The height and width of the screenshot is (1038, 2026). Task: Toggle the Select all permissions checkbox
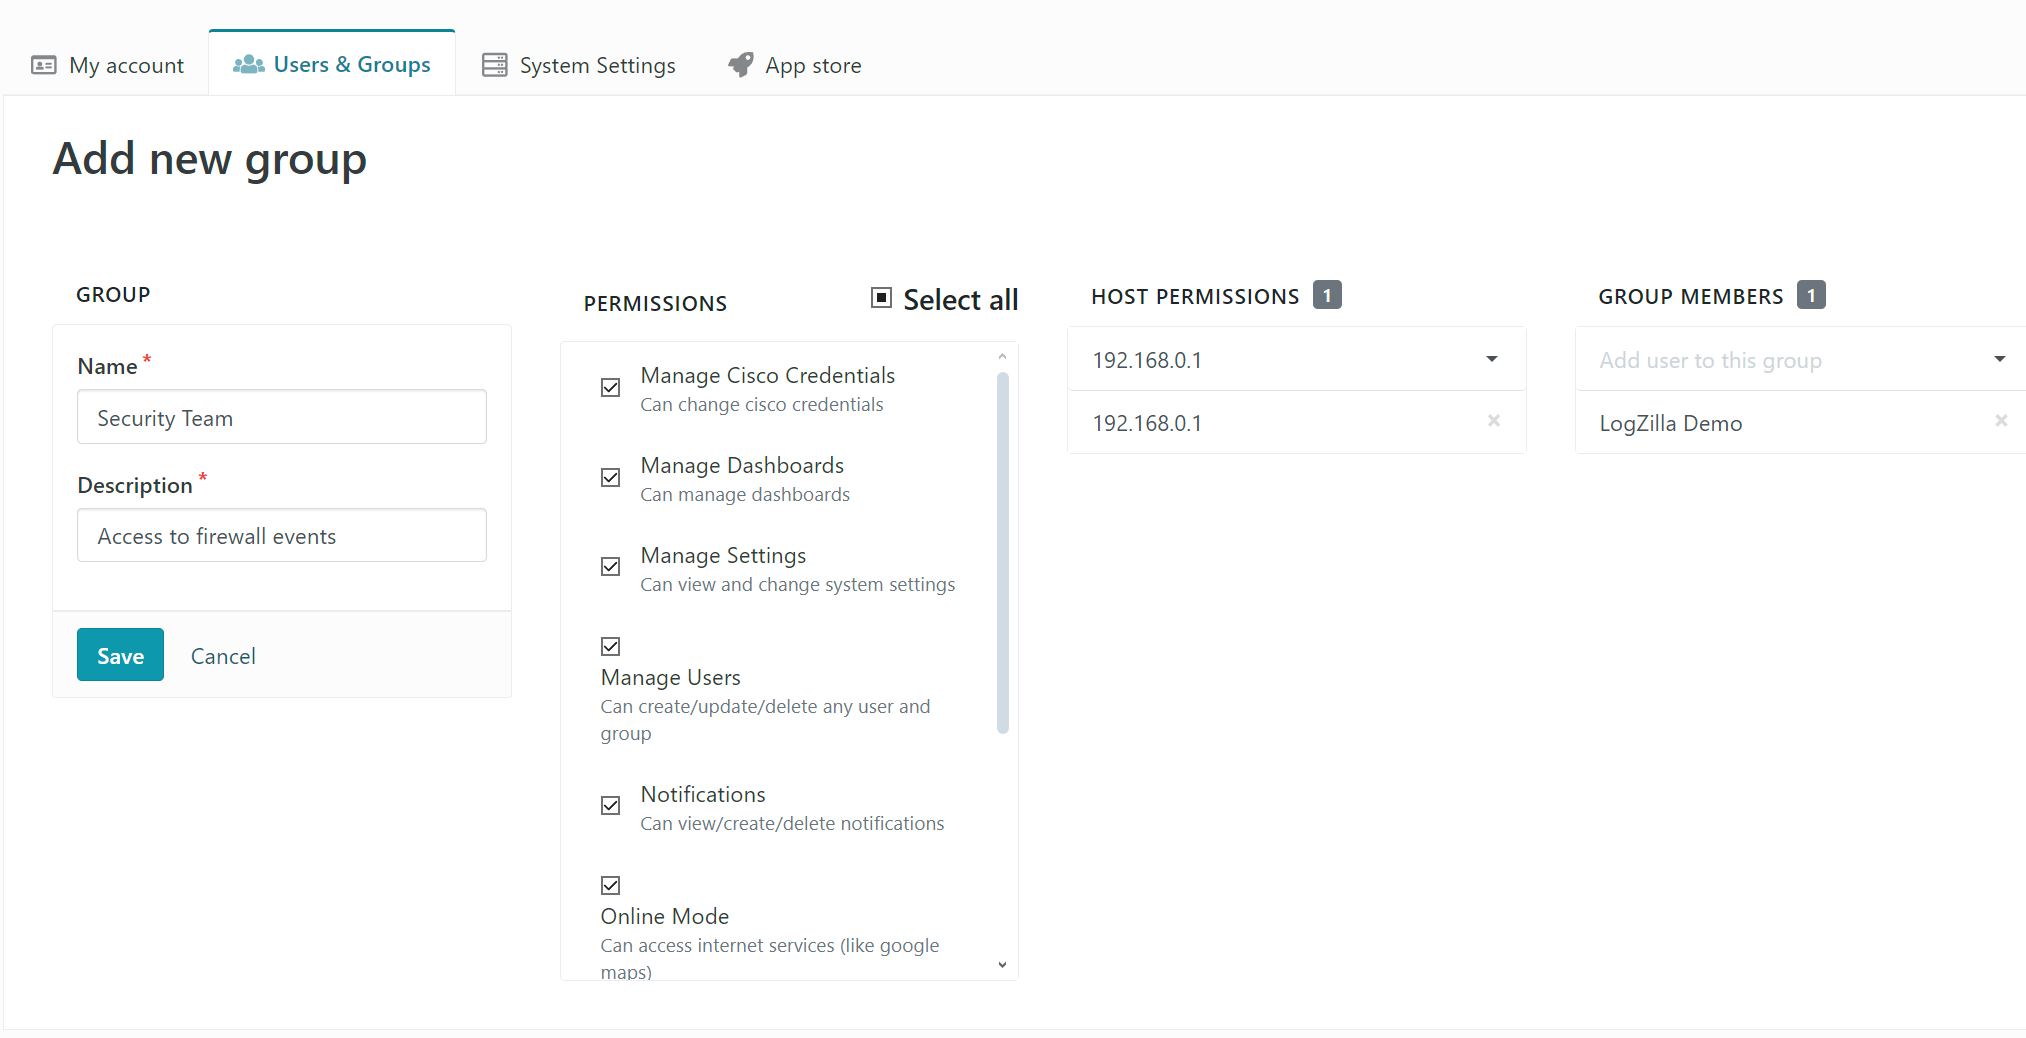pos(880,297)
